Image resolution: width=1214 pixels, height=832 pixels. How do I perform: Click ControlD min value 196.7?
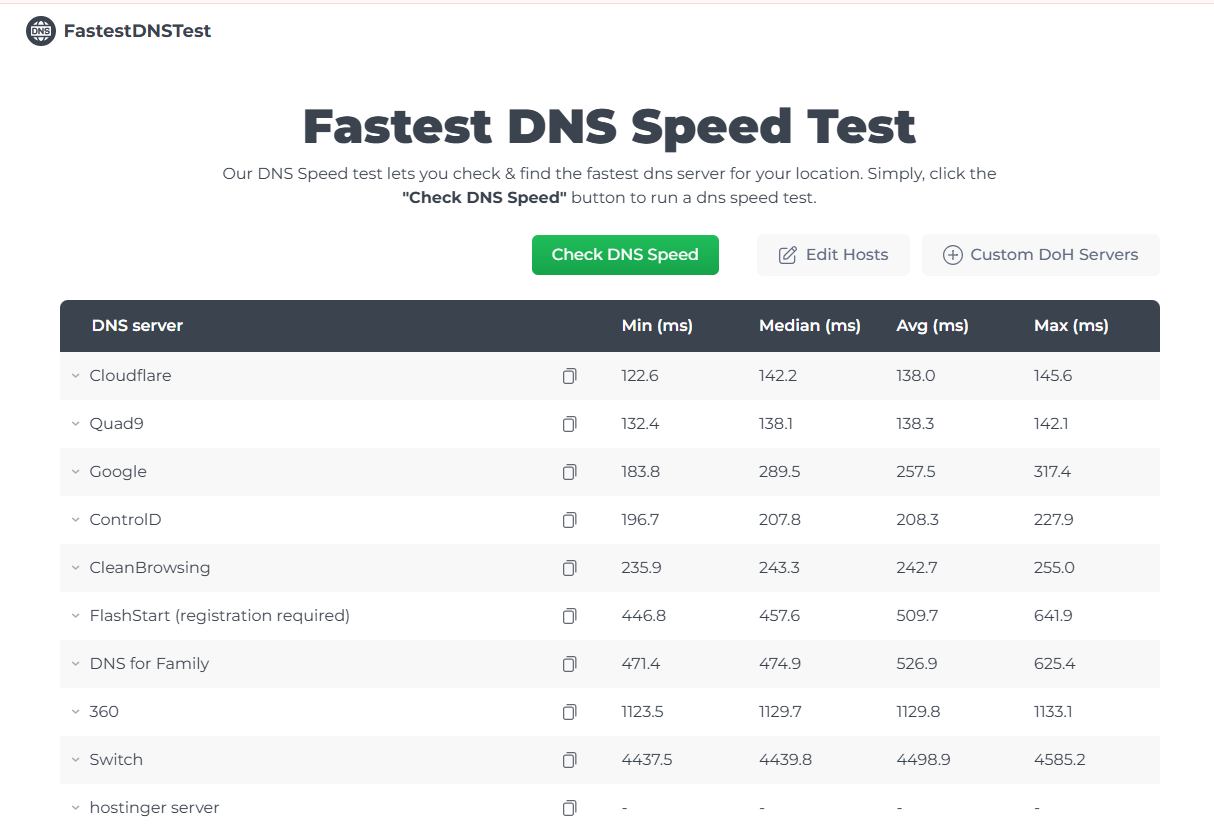click(640, 520)
